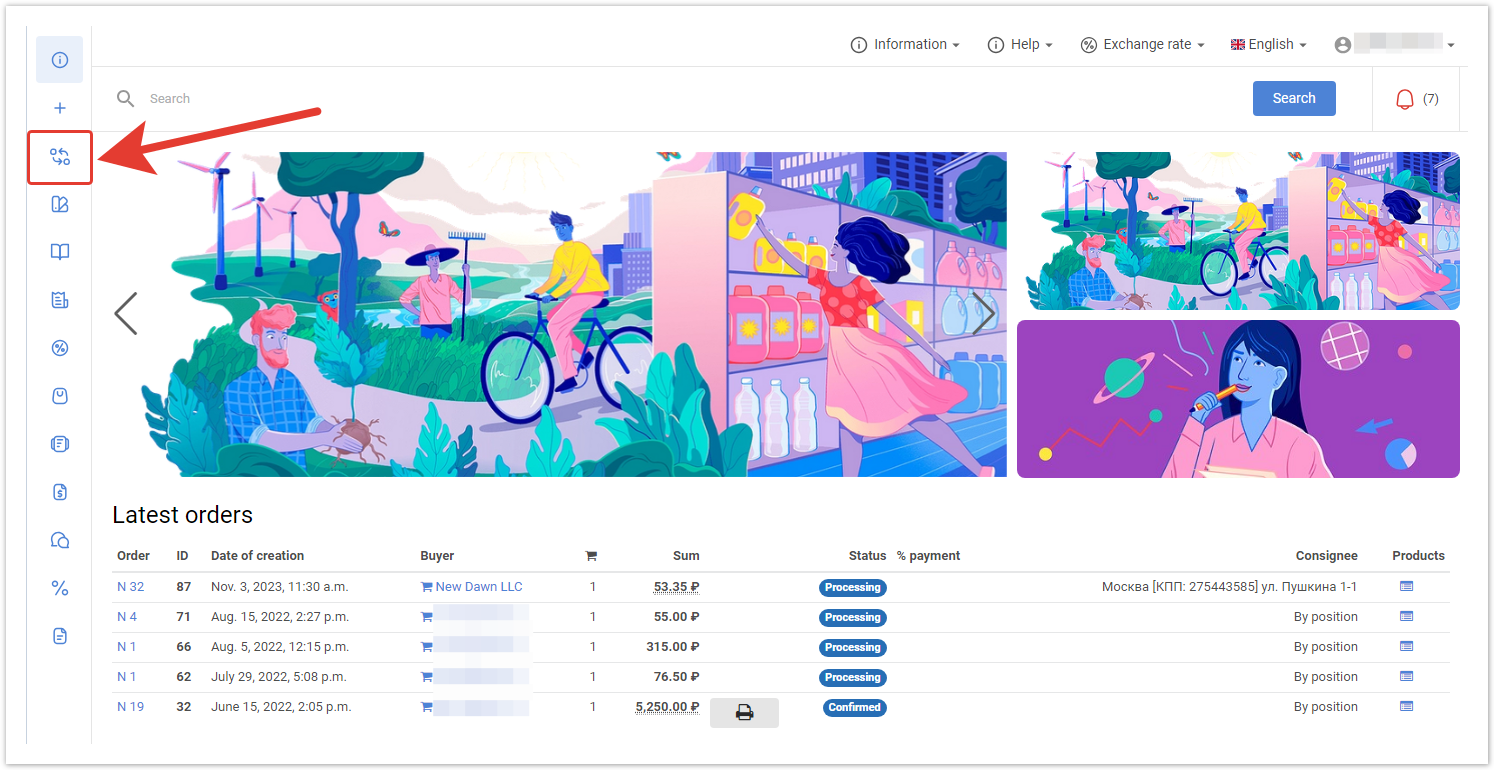This screenshot has width=1494, height=770.
Task: Click buyer cart icon in order N 4 row
Action: point(427,617)
